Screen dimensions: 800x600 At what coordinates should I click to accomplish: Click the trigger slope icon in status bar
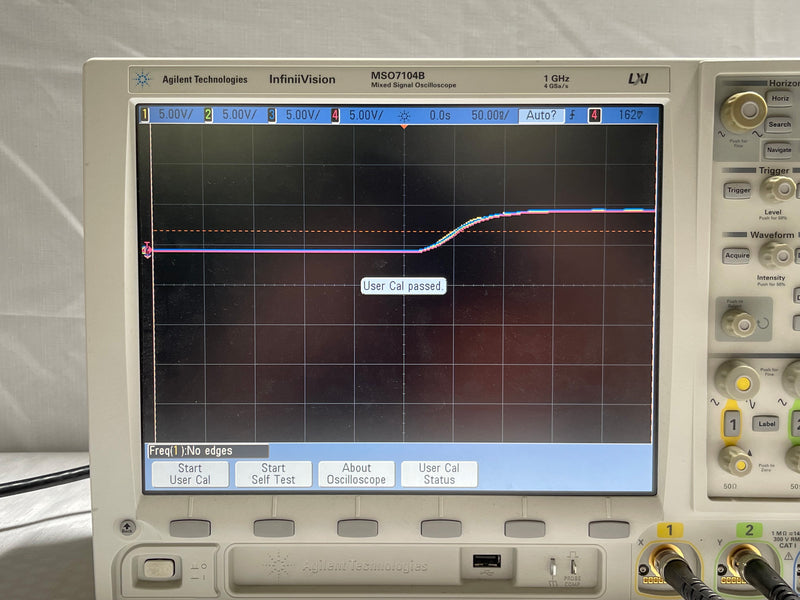(x=570, y=117)
